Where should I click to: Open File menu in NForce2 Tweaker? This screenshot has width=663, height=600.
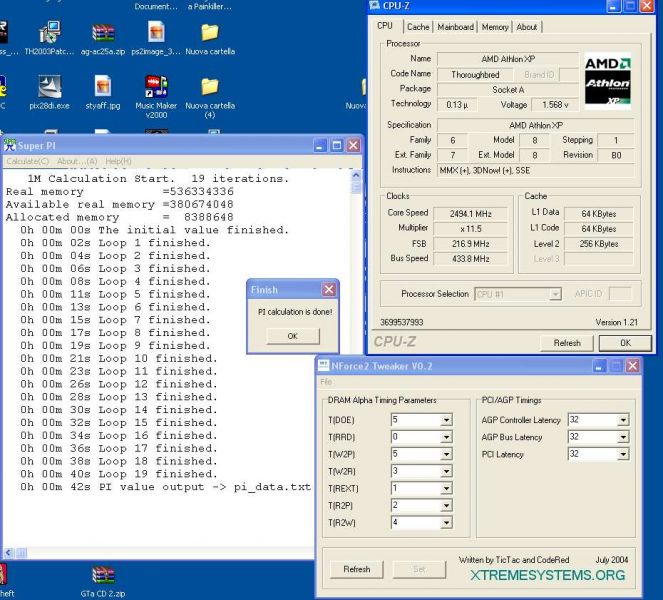326,382
